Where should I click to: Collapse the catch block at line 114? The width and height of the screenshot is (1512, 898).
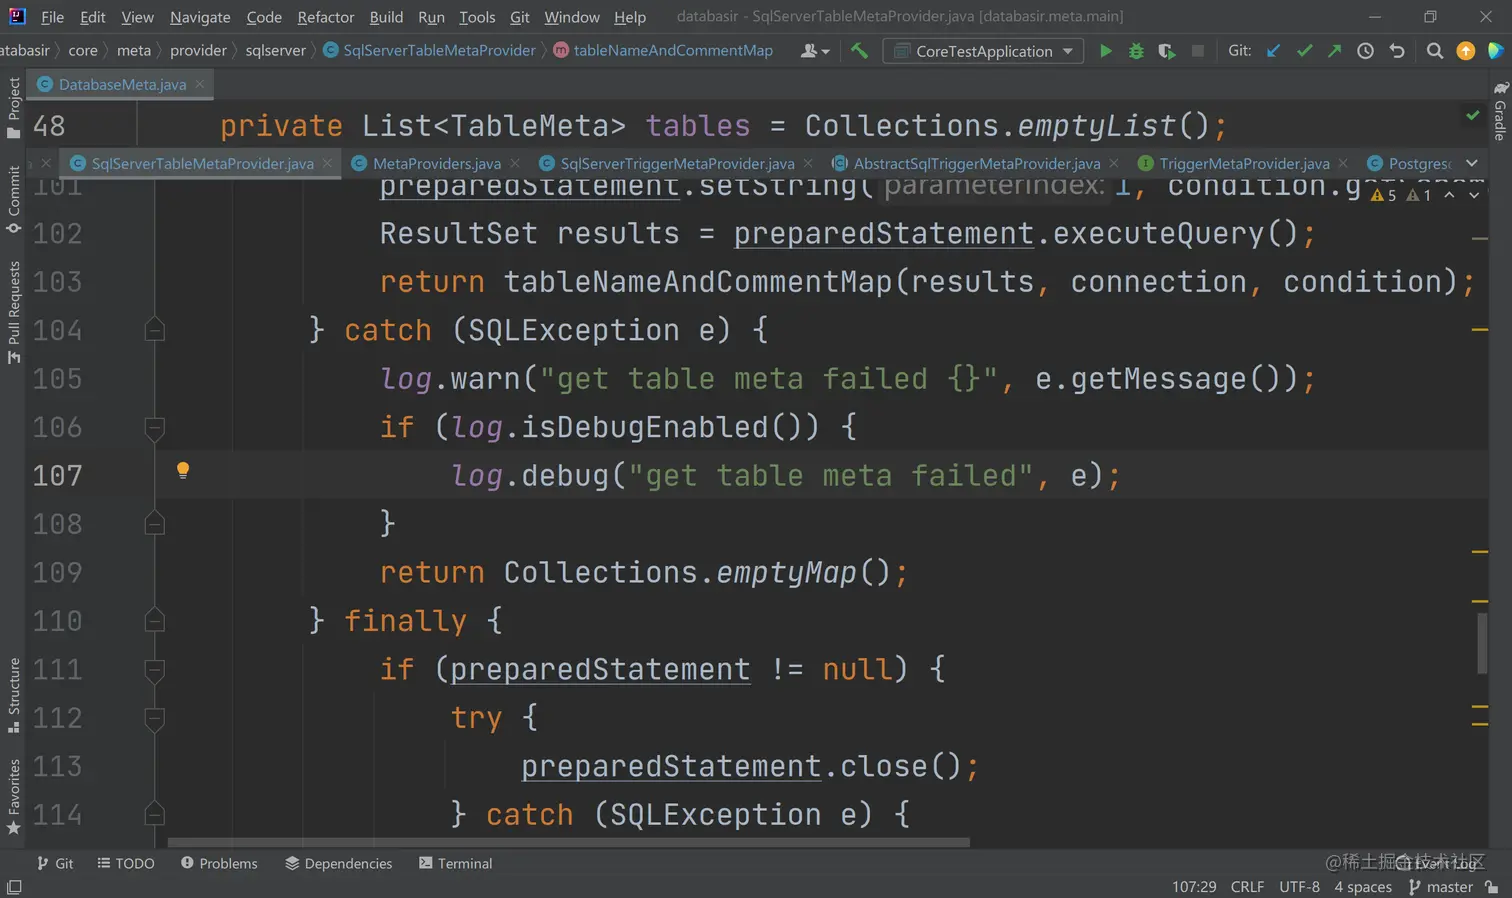154,814
